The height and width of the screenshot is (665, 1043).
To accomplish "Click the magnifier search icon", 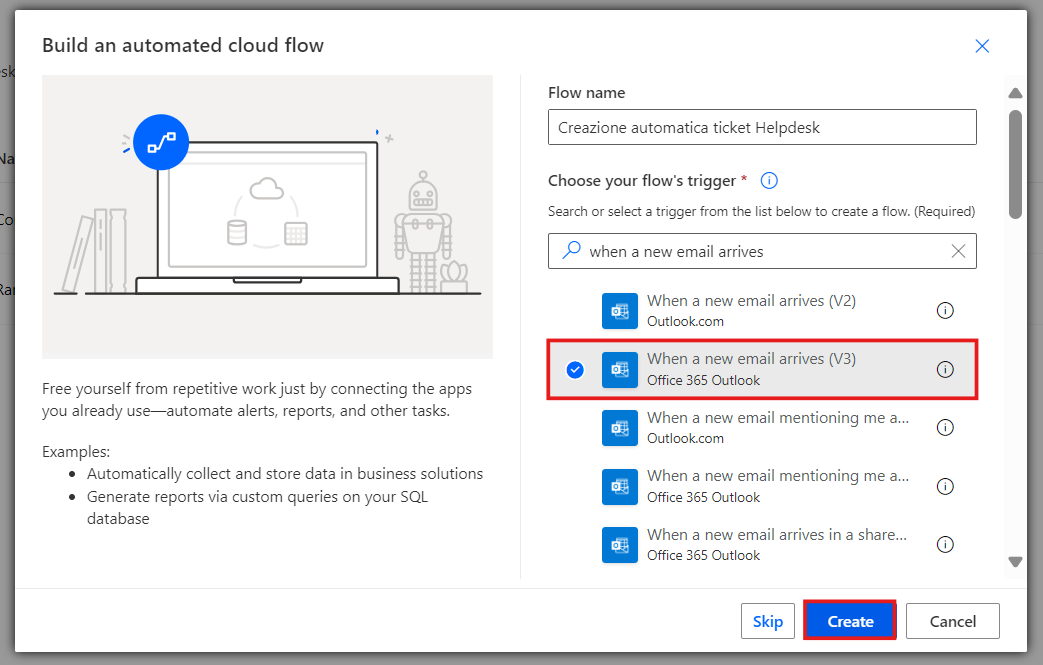I will [x=571, y=250].
